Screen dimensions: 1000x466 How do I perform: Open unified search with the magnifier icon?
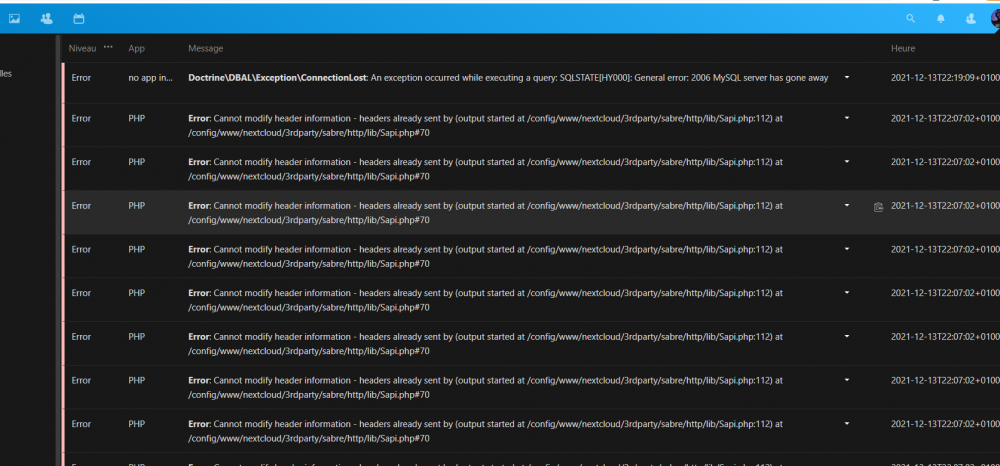click(911, 19)
